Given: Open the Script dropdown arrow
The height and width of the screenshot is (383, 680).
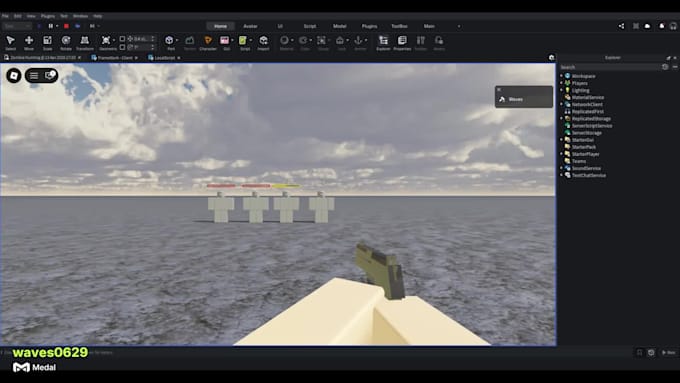Looking at the screenshot, I should (x=251, y=40).
